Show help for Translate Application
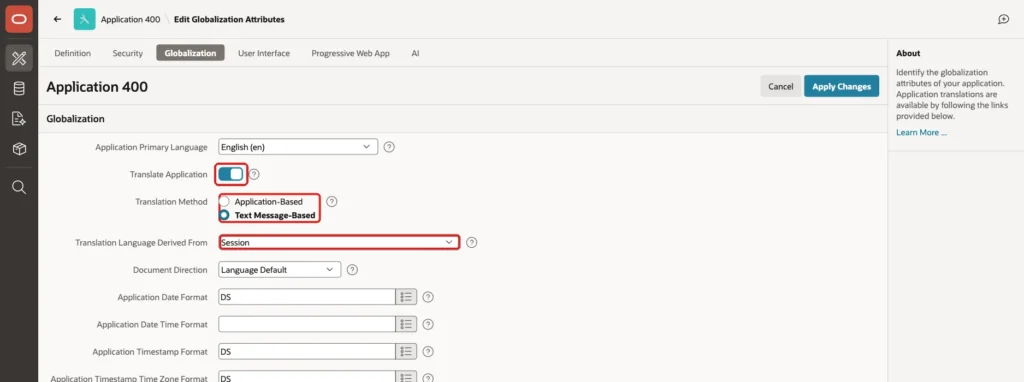Image resolution: width=1024 pixels, height=382 pixels. (255, 174)
